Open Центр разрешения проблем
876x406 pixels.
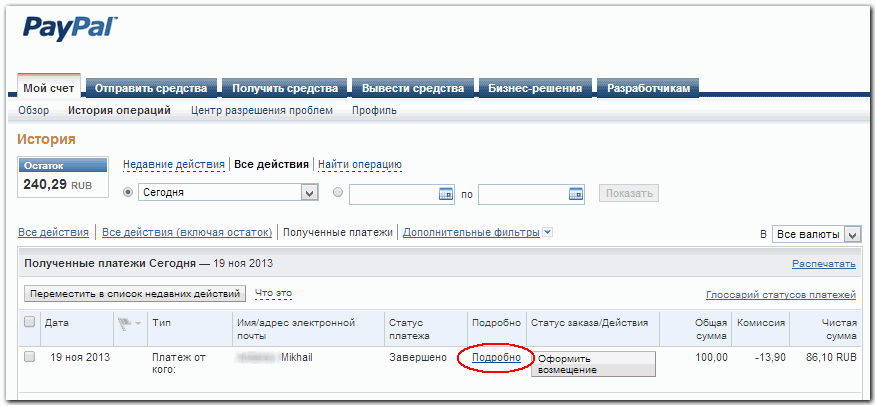coord(262,111)
